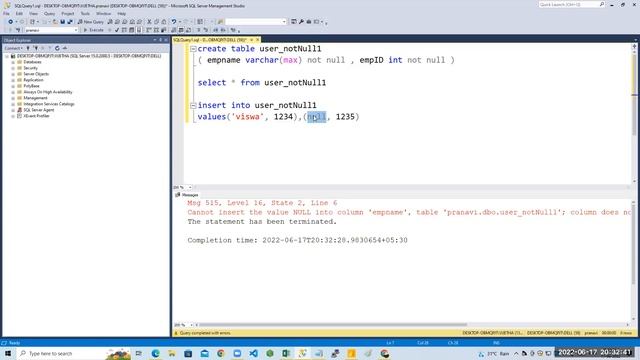Collapse the DESKTOP server root node
The width and height of the screenshot is (640, 360).
7,56
